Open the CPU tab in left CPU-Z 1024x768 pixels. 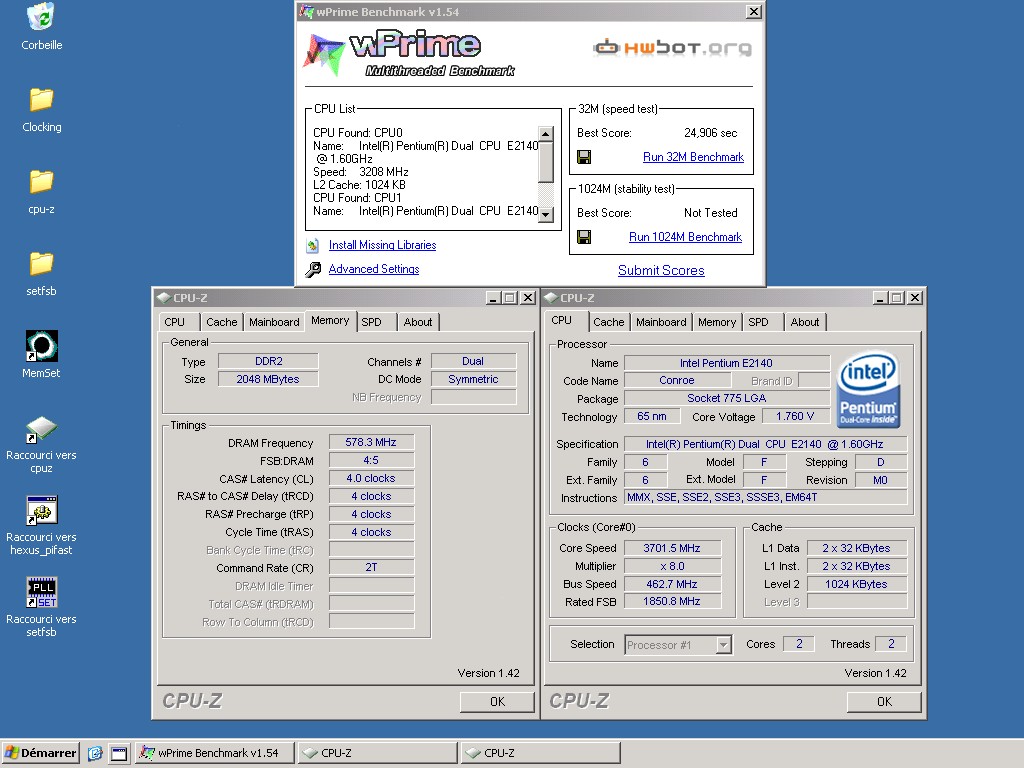(174, 322)
